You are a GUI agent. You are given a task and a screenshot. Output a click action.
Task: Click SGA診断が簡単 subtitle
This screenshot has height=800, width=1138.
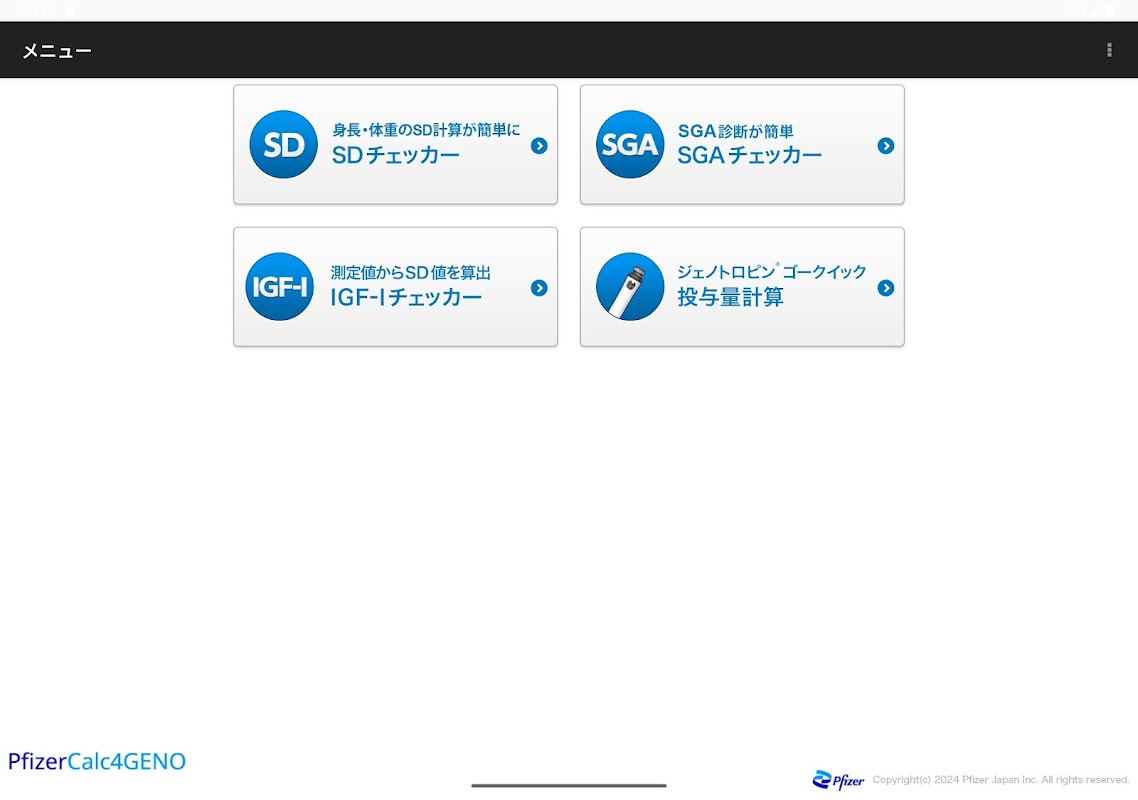[735, 131]
